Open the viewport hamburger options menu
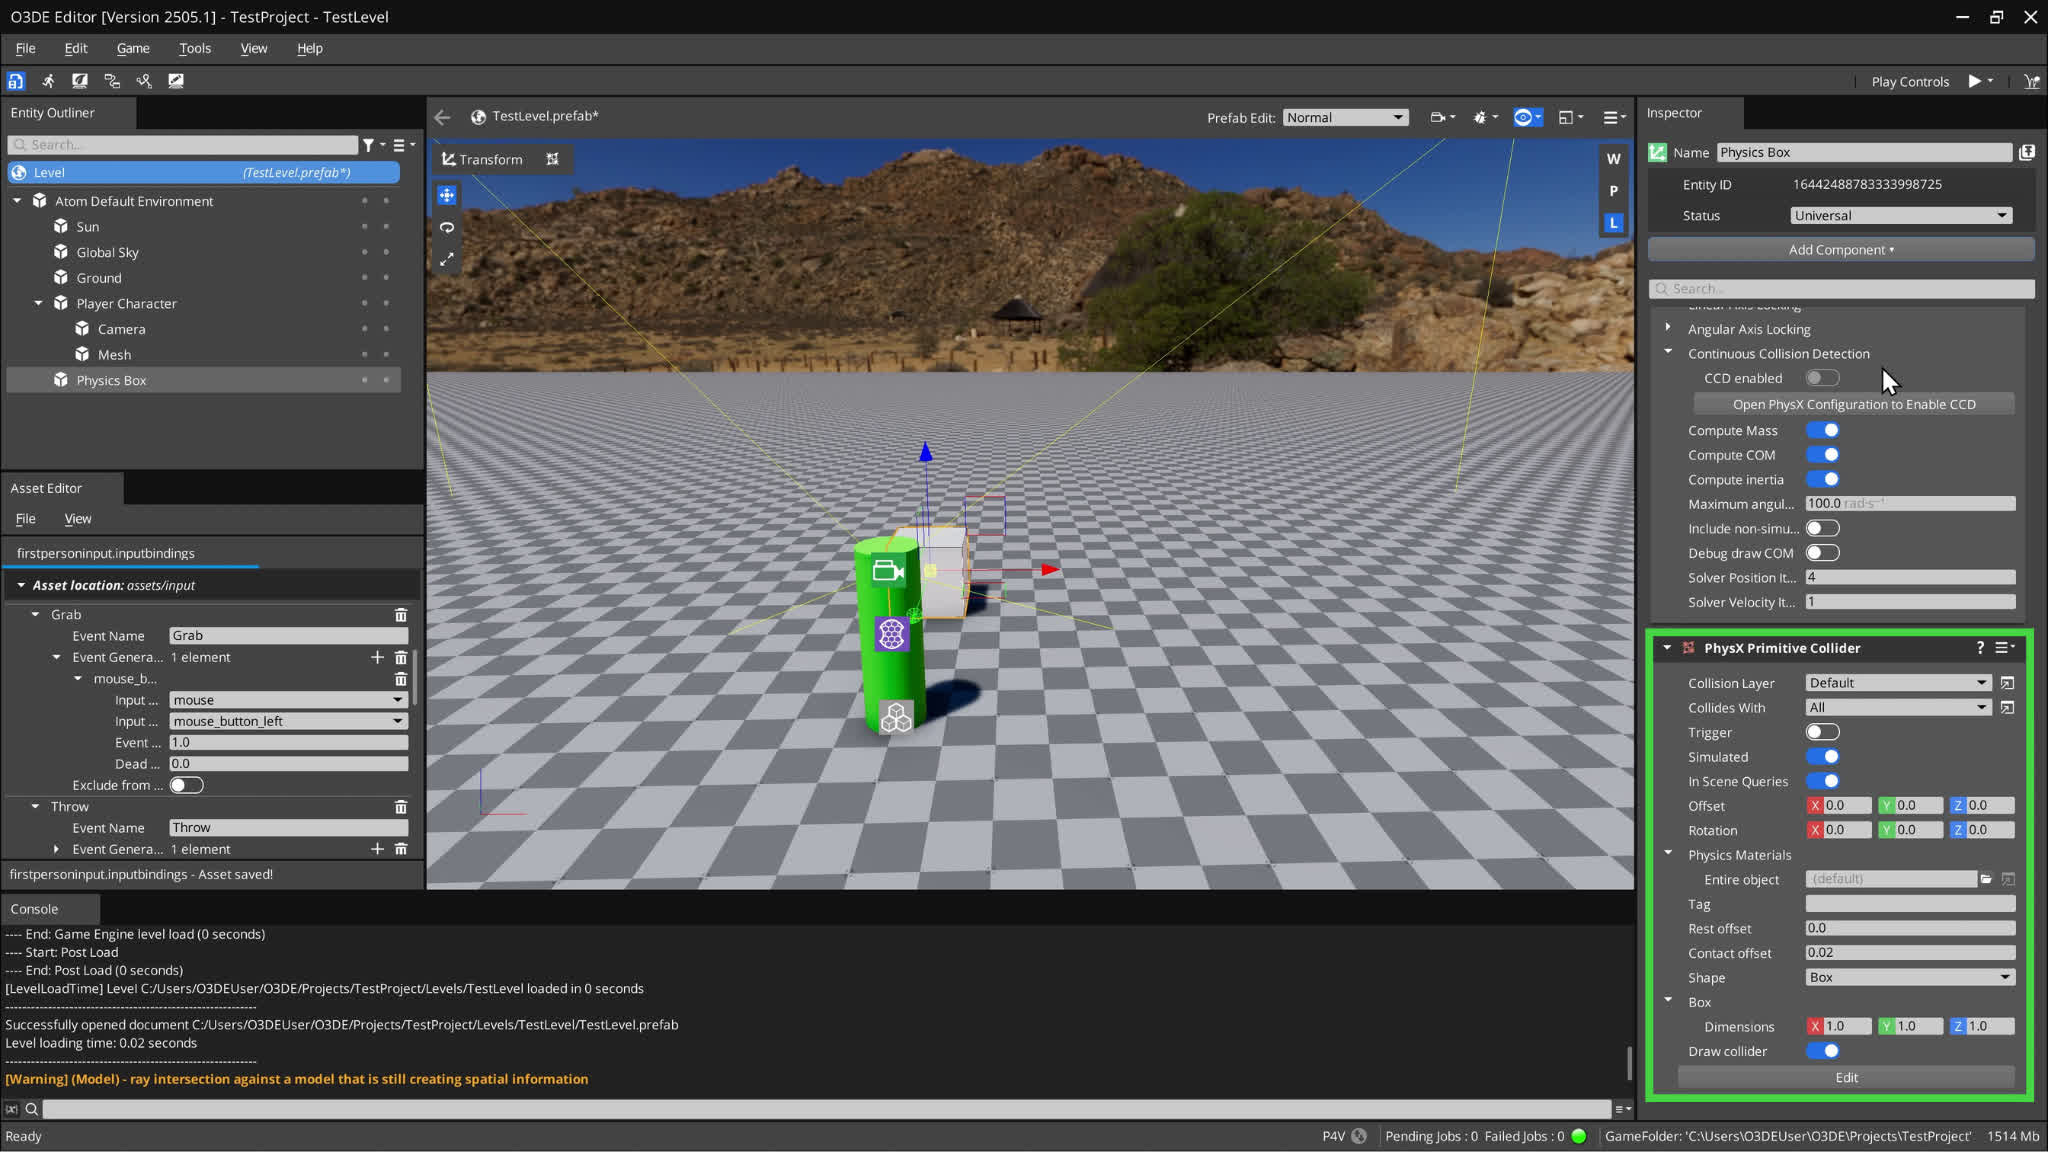This screenshot has width=2048, height=1152. [x=1613, y=117]
